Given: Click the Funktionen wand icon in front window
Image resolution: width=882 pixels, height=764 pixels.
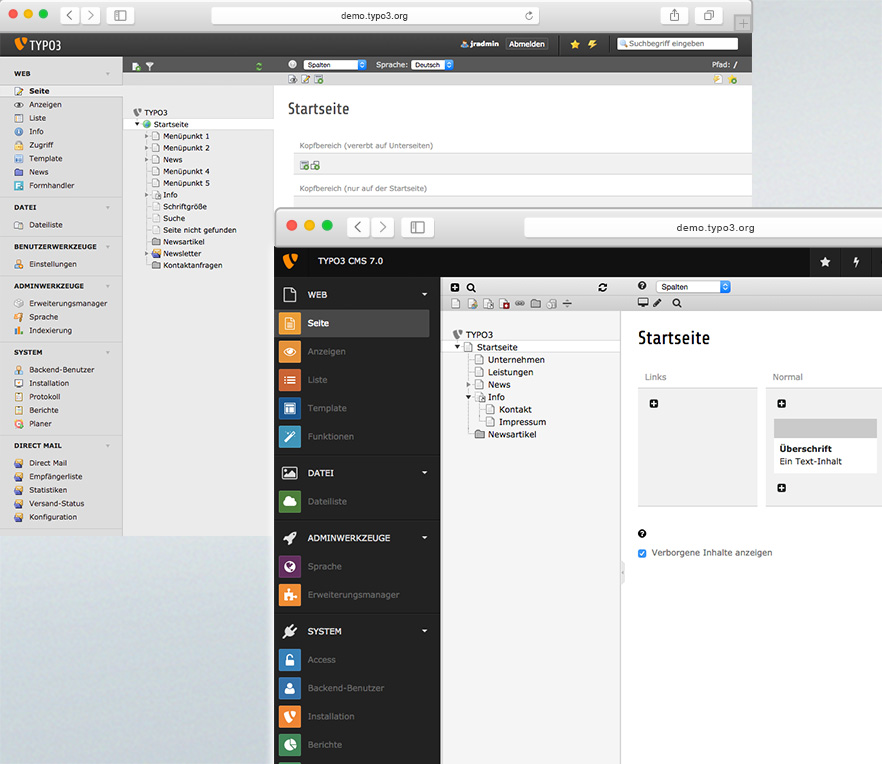Looking at the screenshot, I should pos(290,437).
